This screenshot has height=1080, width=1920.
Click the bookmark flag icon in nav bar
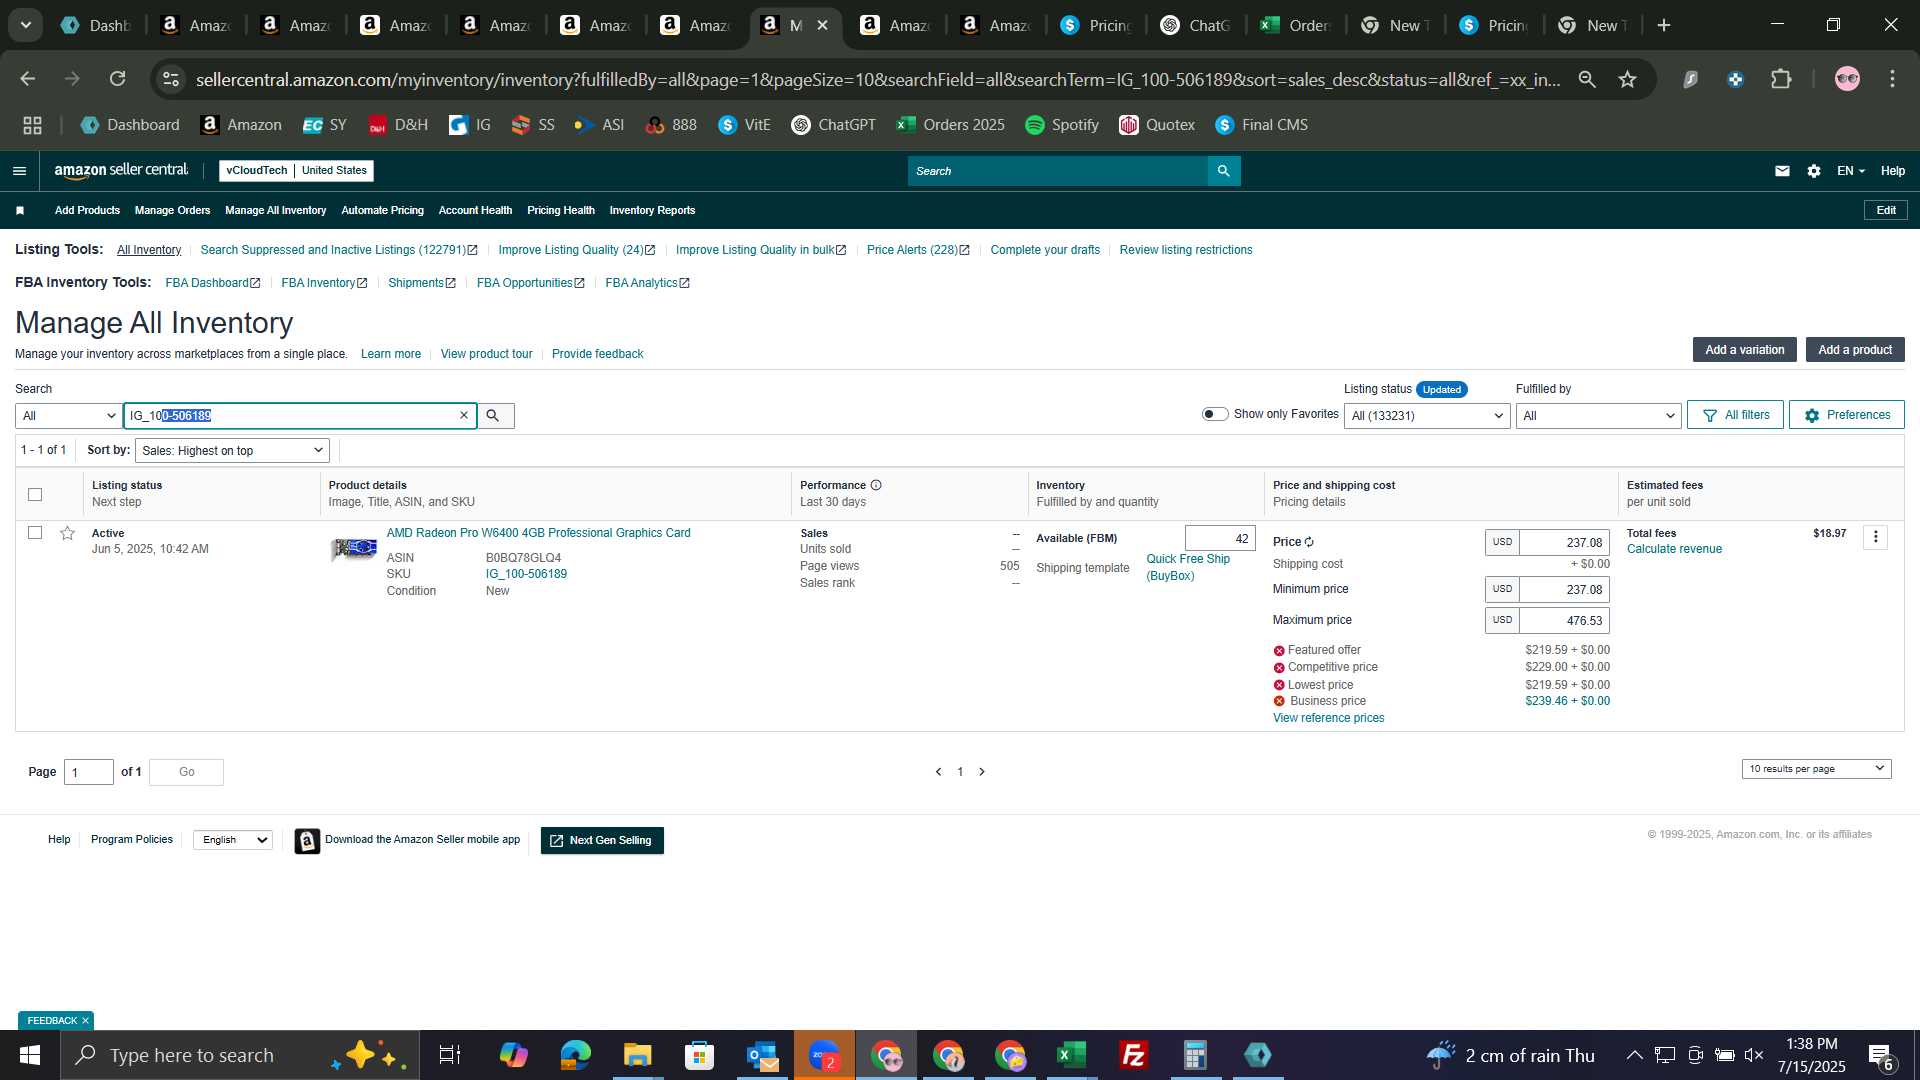(20, 210)
